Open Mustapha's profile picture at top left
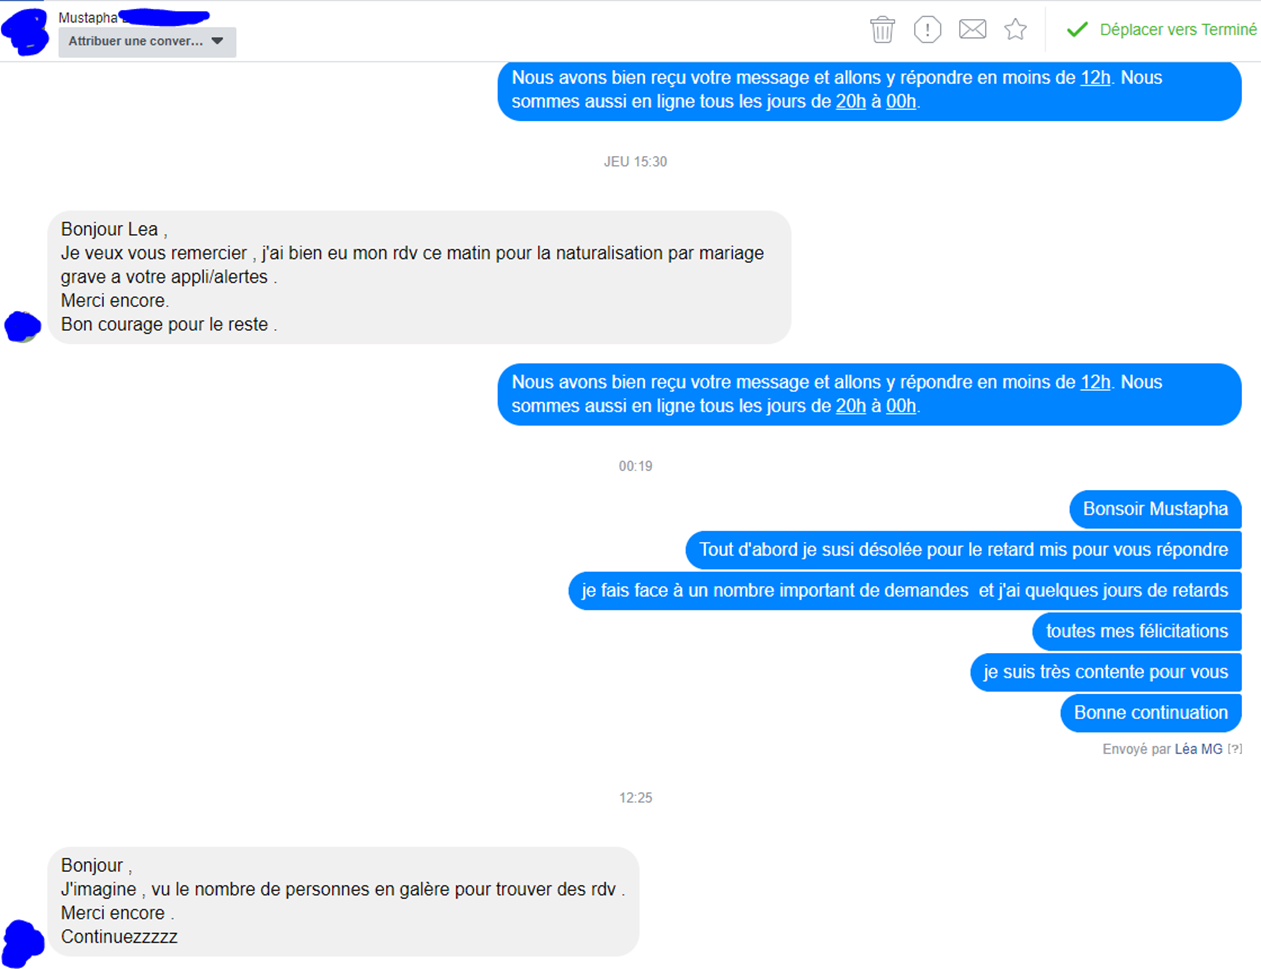This screenshot has width=1261, height=969. pyautogui.click(x=25, y=31)
